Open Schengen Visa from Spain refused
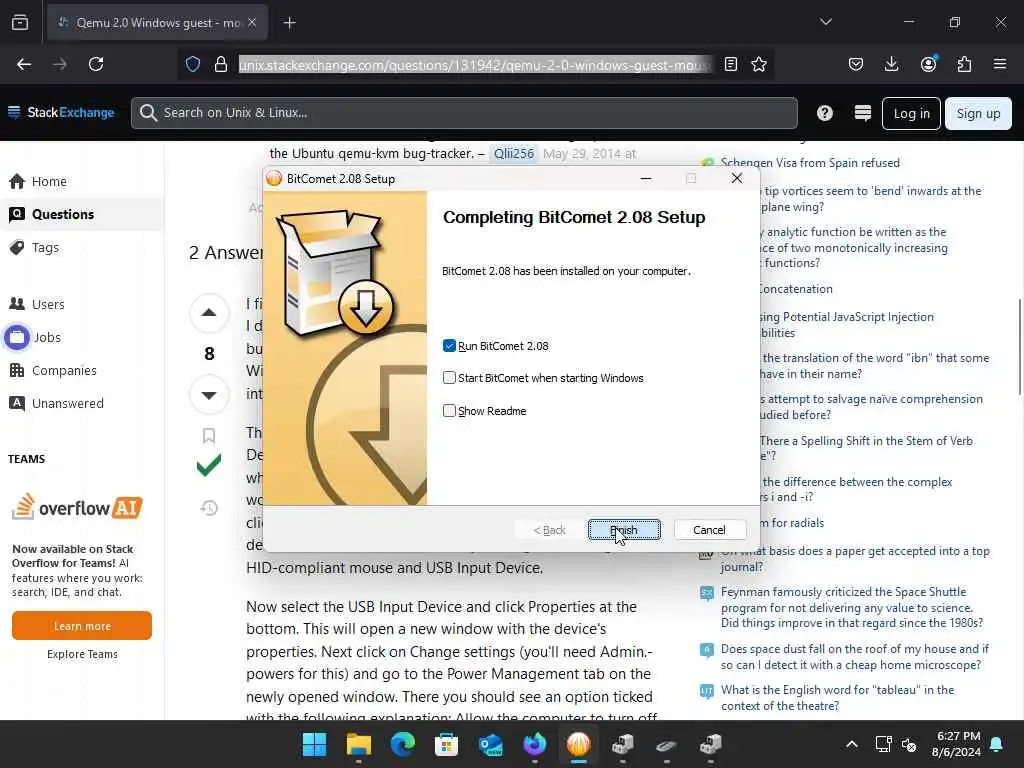The height and width of the screenshot is (768, 1024). click(810, 163)
